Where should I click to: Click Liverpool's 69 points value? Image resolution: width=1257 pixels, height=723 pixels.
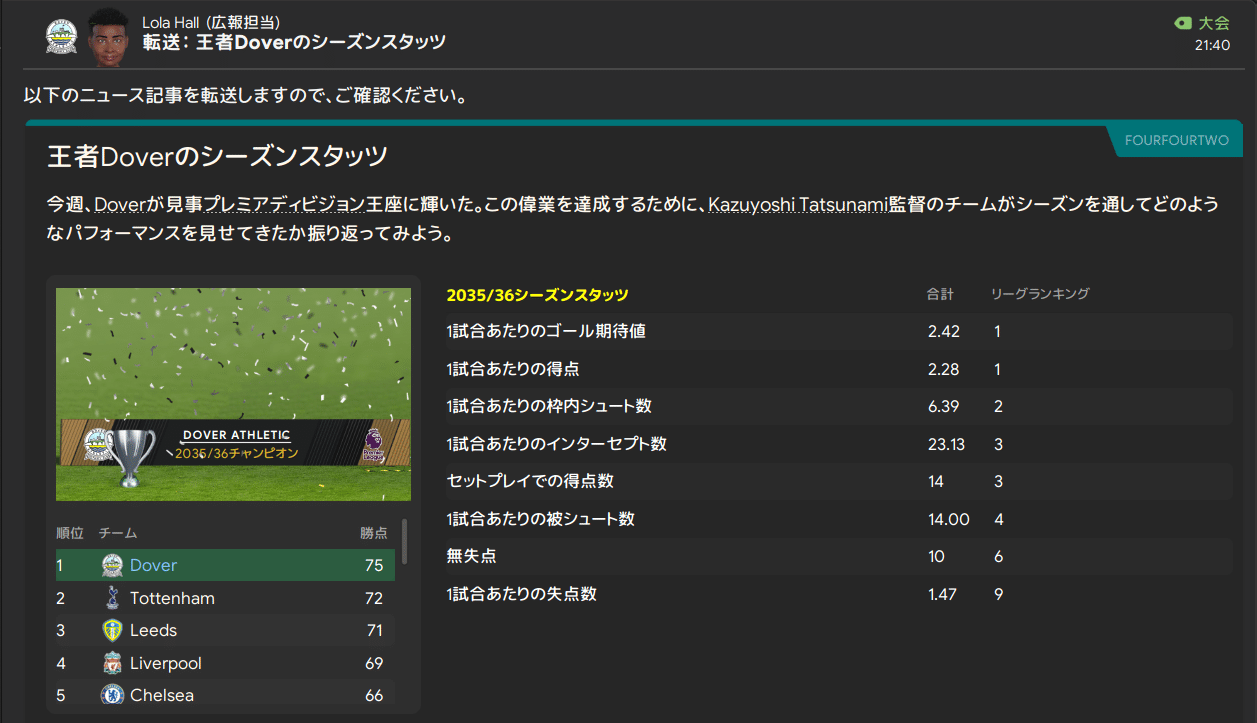pos(374,663)
